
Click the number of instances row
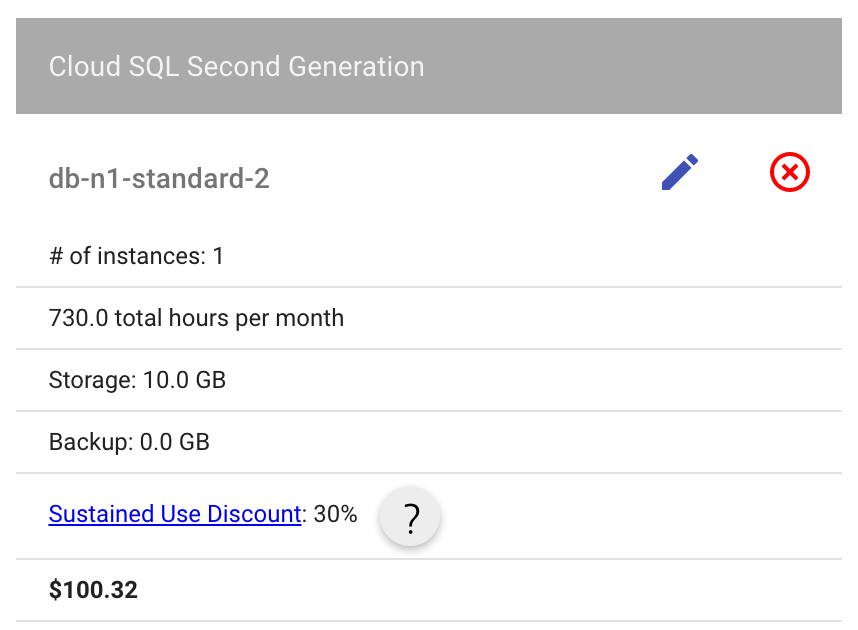point(136,256)
